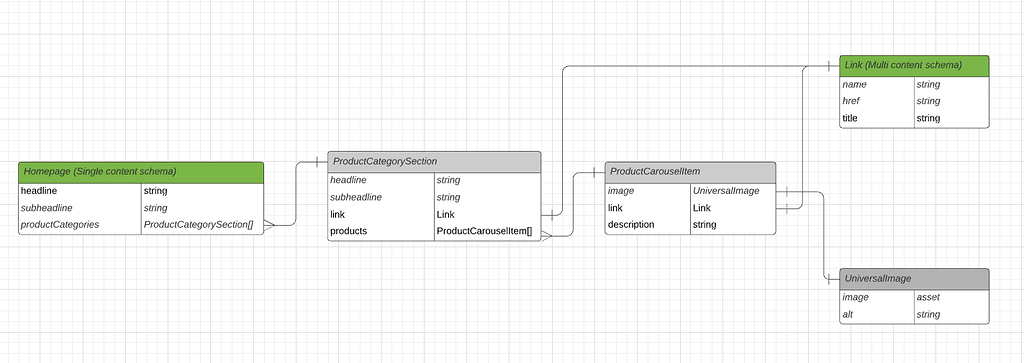Select the ProductCategorySection[] type cell
The width and height of the screenshot is (1024, 363).
(x=202, y=225)
